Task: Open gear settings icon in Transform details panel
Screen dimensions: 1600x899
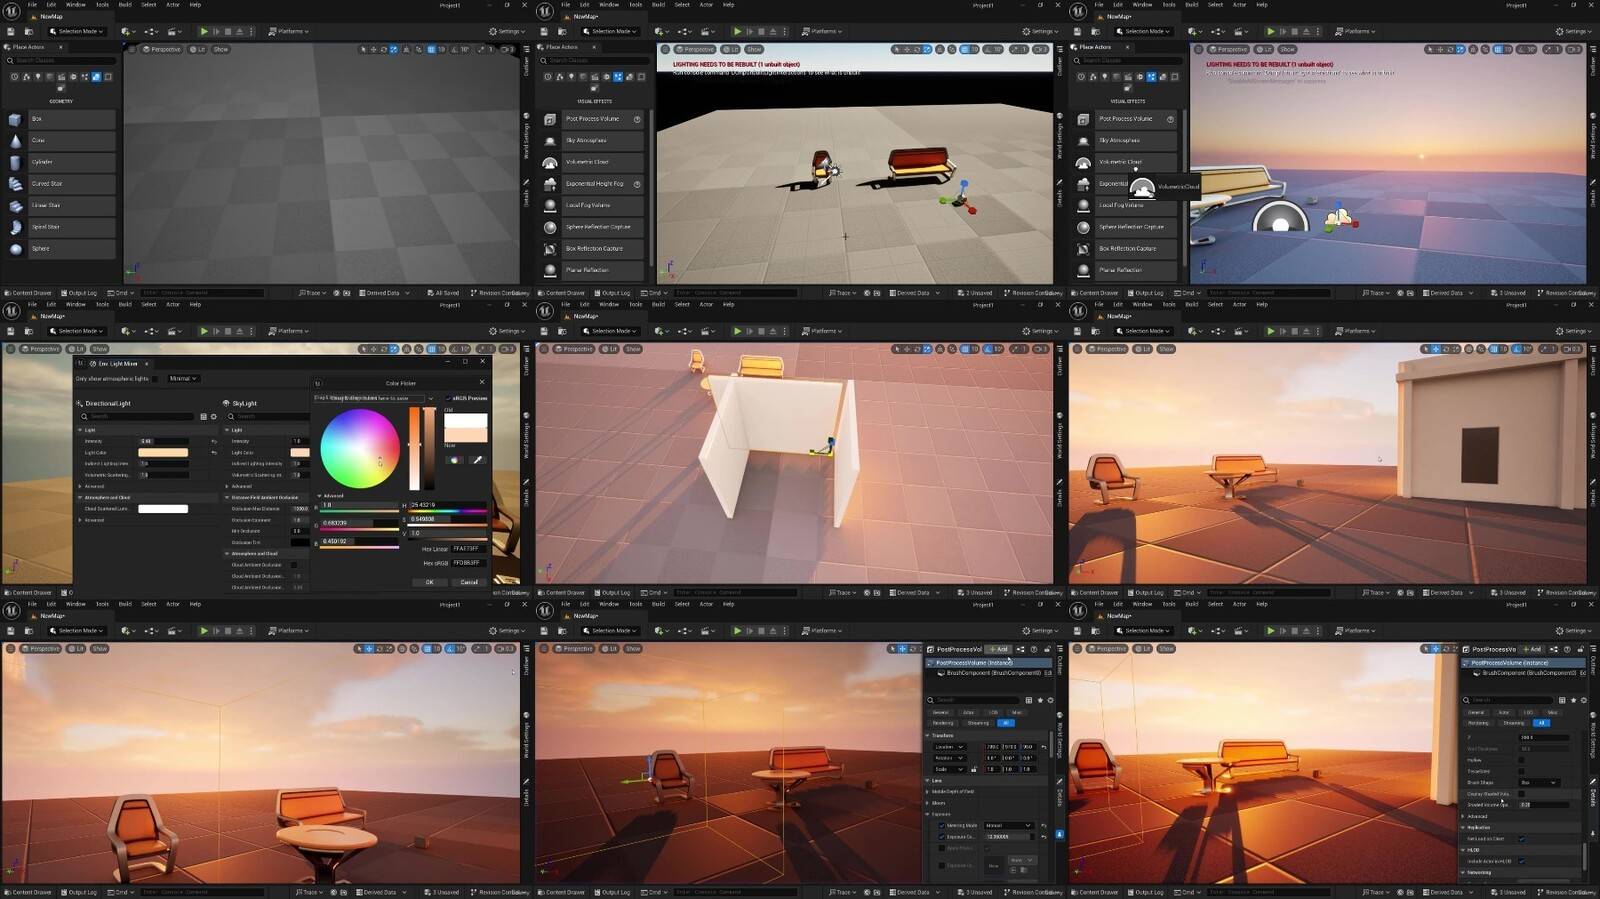Action: point(1050,700)
